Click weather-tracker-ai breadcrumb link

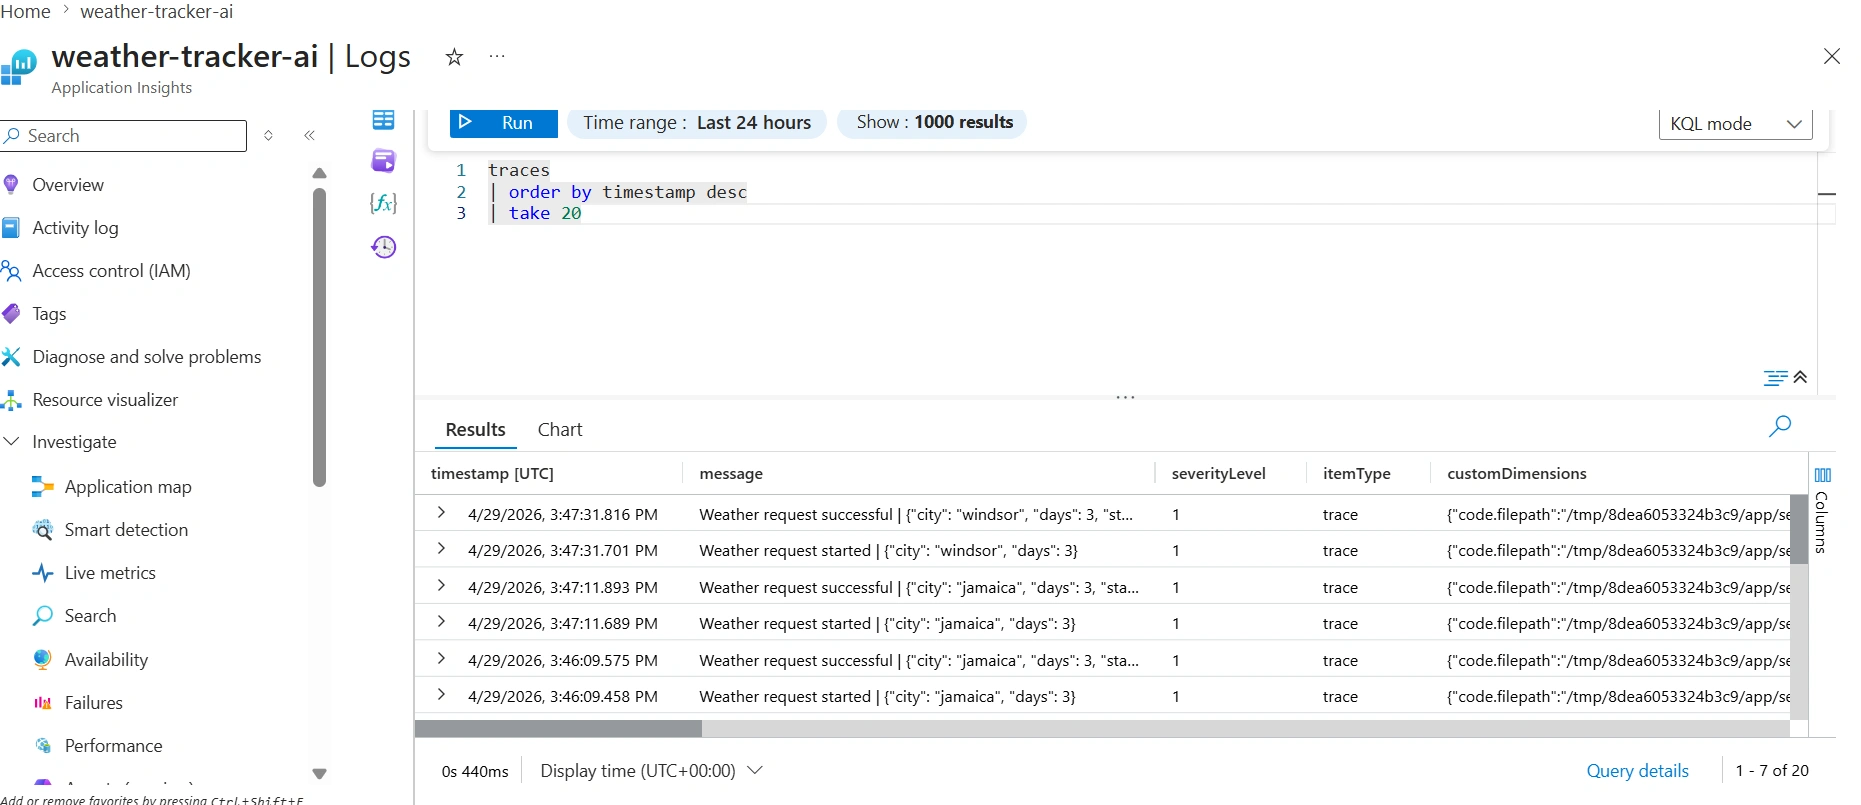click(x=157, y=12)
